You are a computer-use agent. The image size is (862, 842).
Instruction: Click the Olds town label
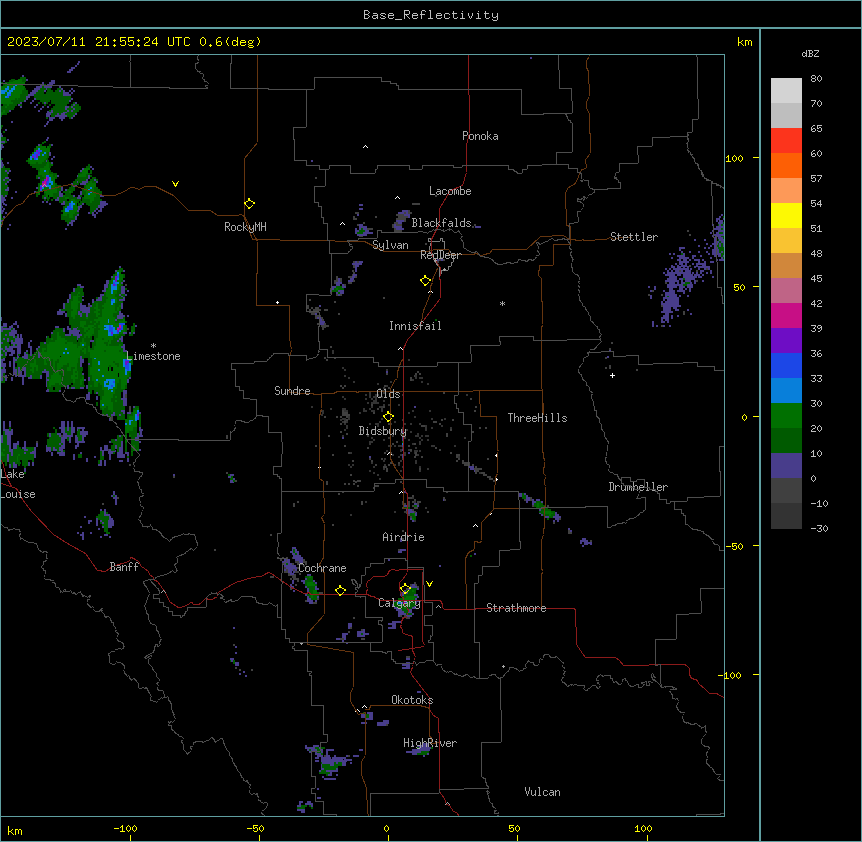(388, 394)
